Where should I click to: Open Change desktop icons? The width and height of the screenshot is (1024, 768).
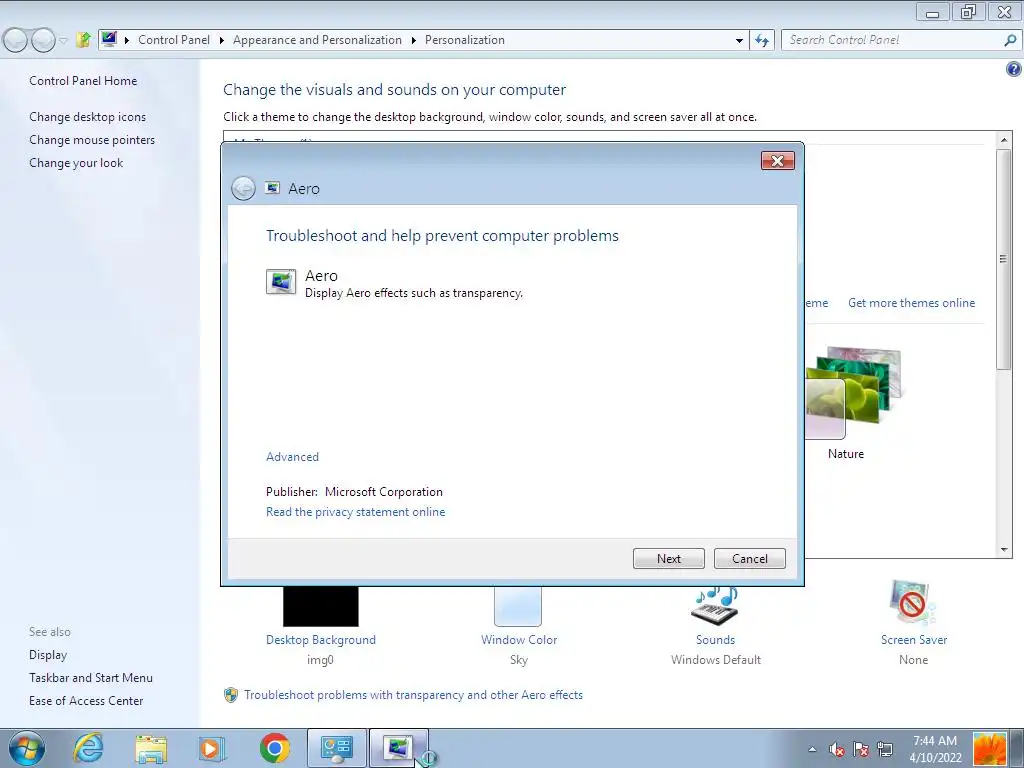click(x=88, y=117)
